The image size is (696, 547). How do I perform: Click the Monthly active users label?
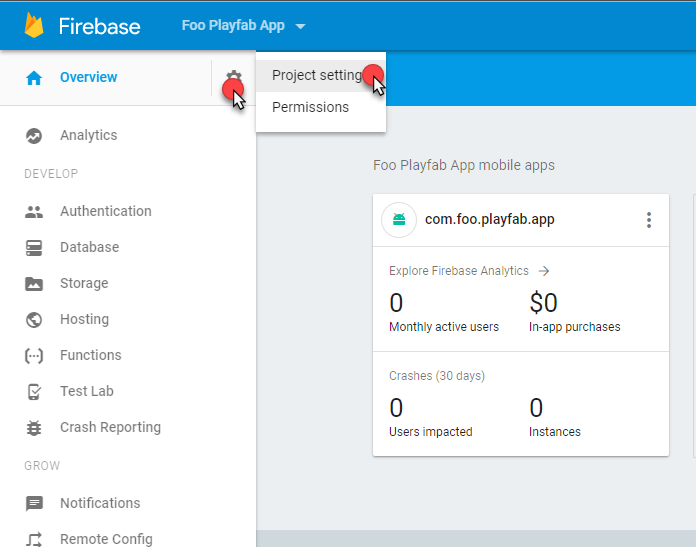[x=444, y=327]
